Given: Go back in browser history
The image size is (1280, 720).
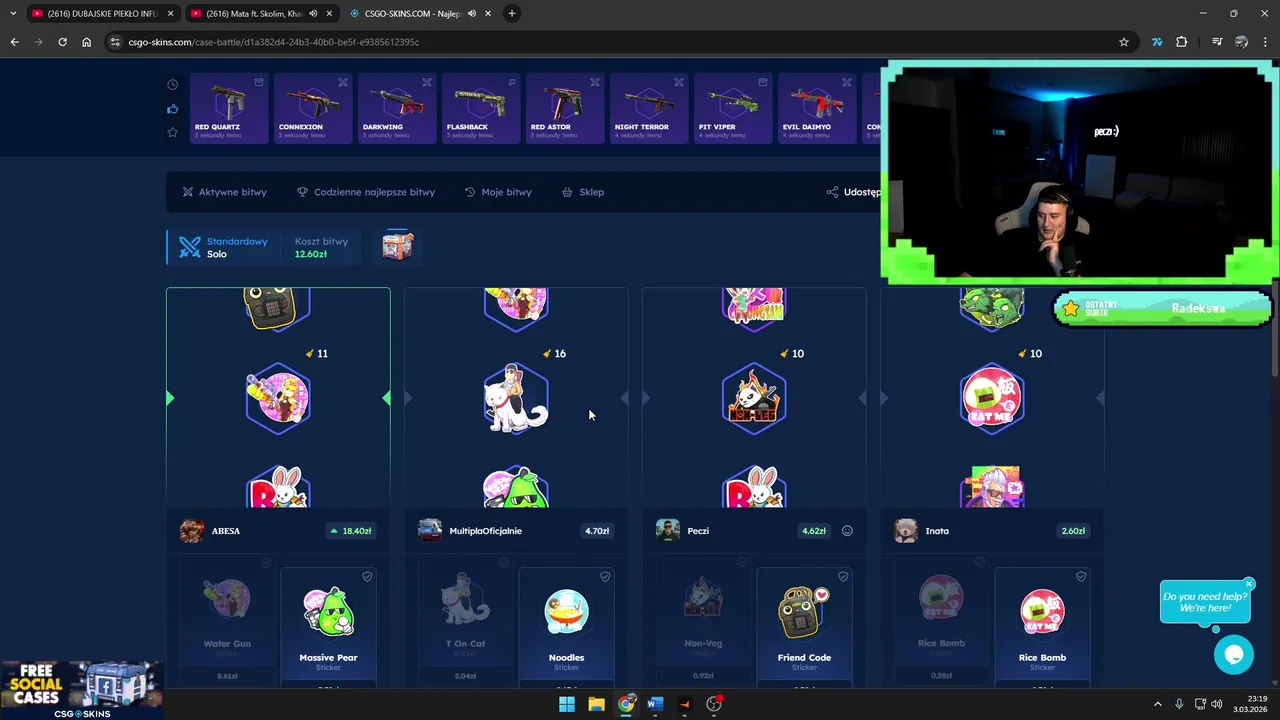Looking at the screenshot, I should pyautogui.click(x=14, y=42).
